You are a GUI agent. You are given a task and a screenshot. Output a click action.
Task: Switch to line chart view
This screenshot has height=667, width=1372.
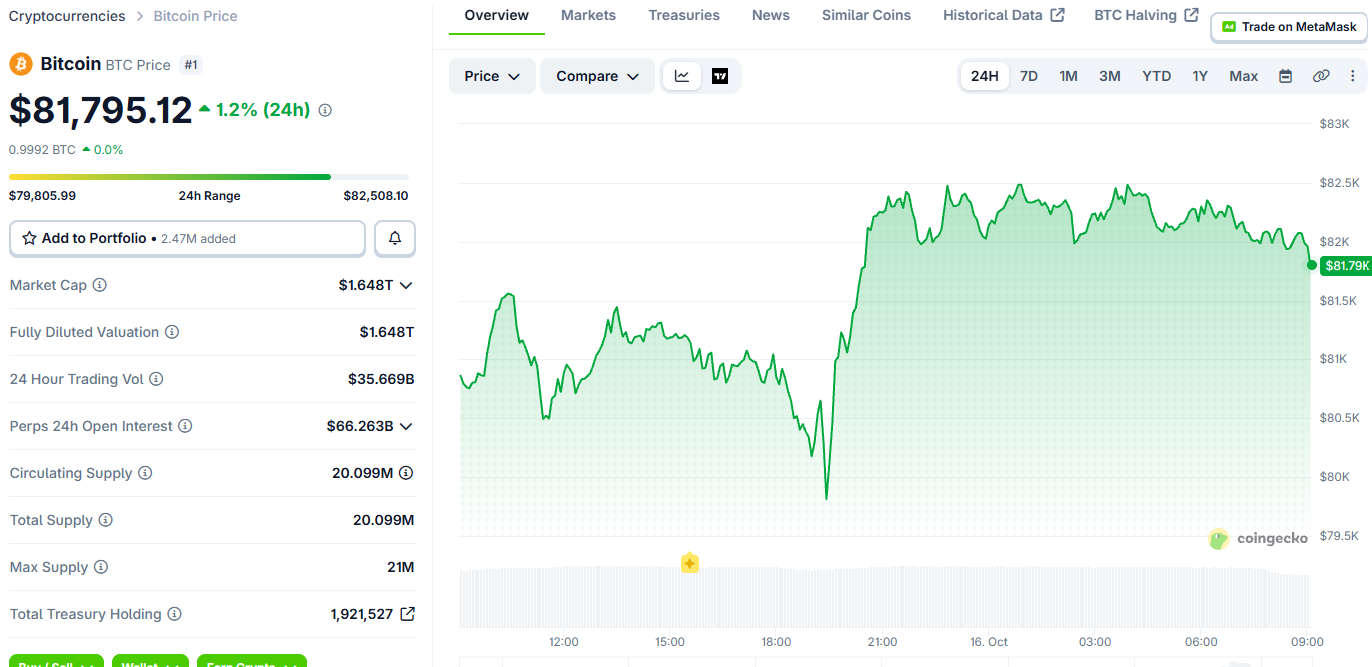(682, 76)
